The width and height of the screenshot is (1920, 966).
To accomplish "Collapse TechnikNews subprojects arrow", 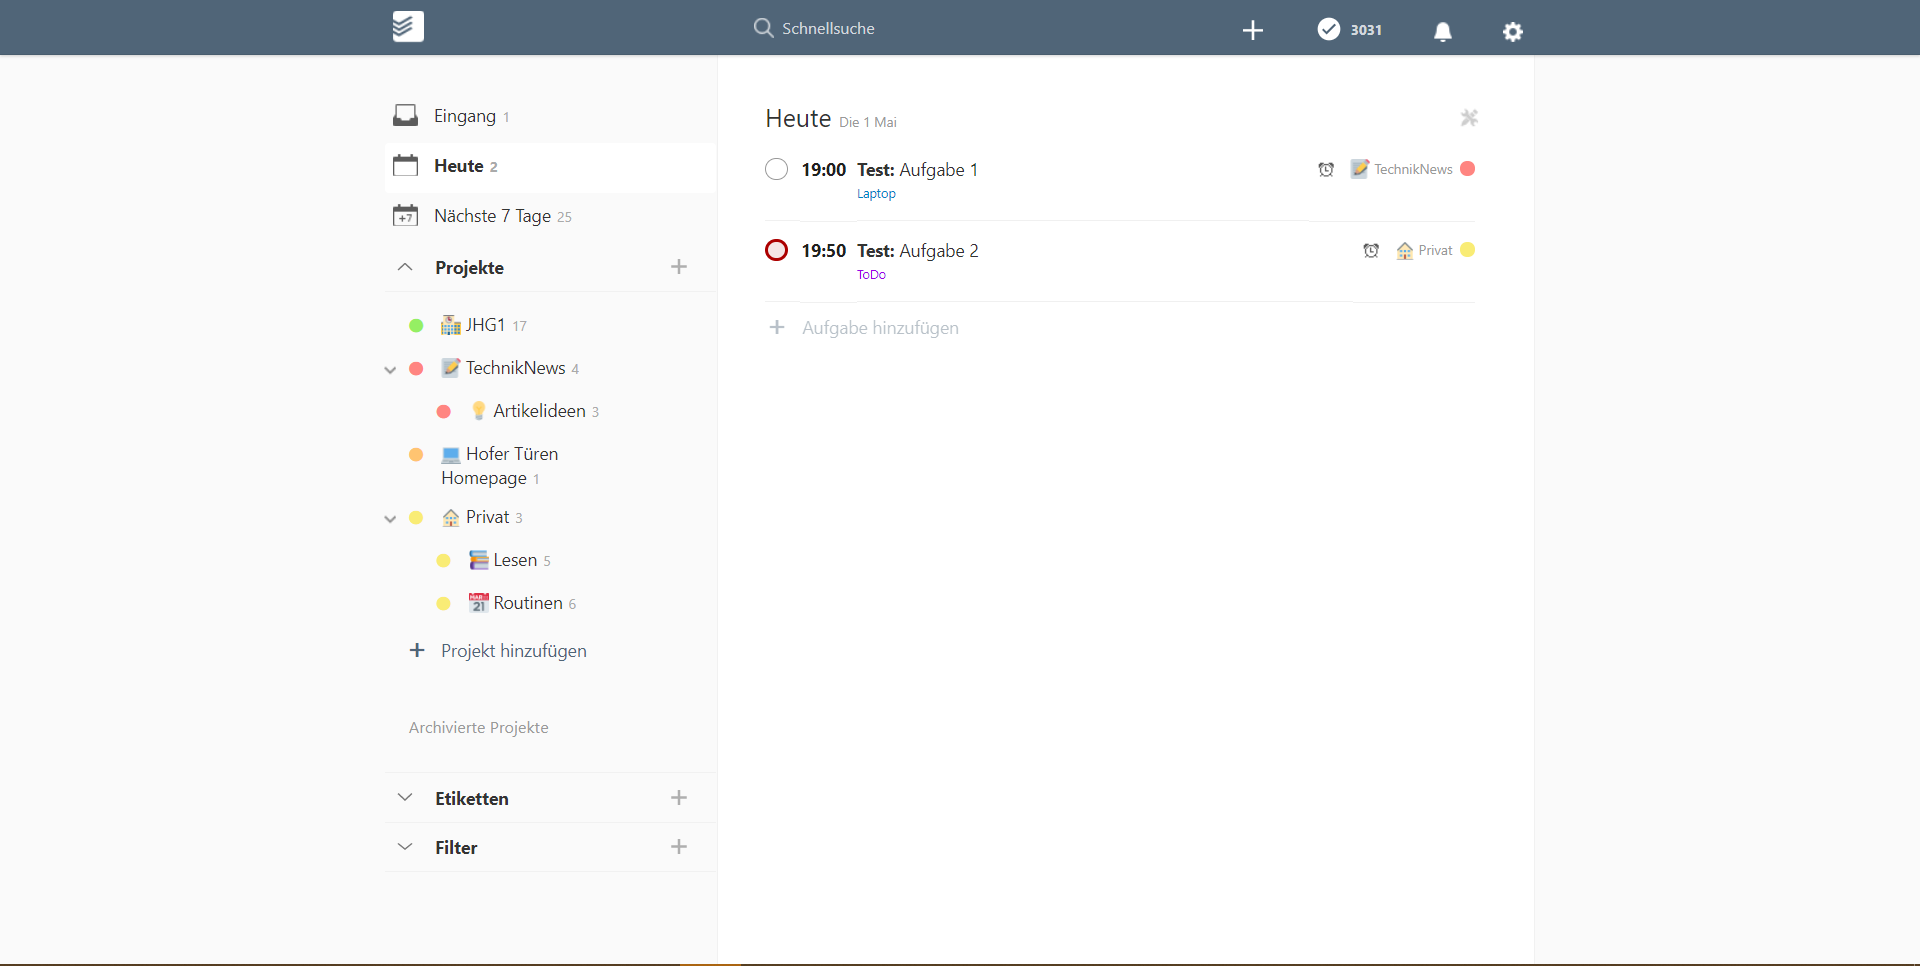I will tap(390, 370).
